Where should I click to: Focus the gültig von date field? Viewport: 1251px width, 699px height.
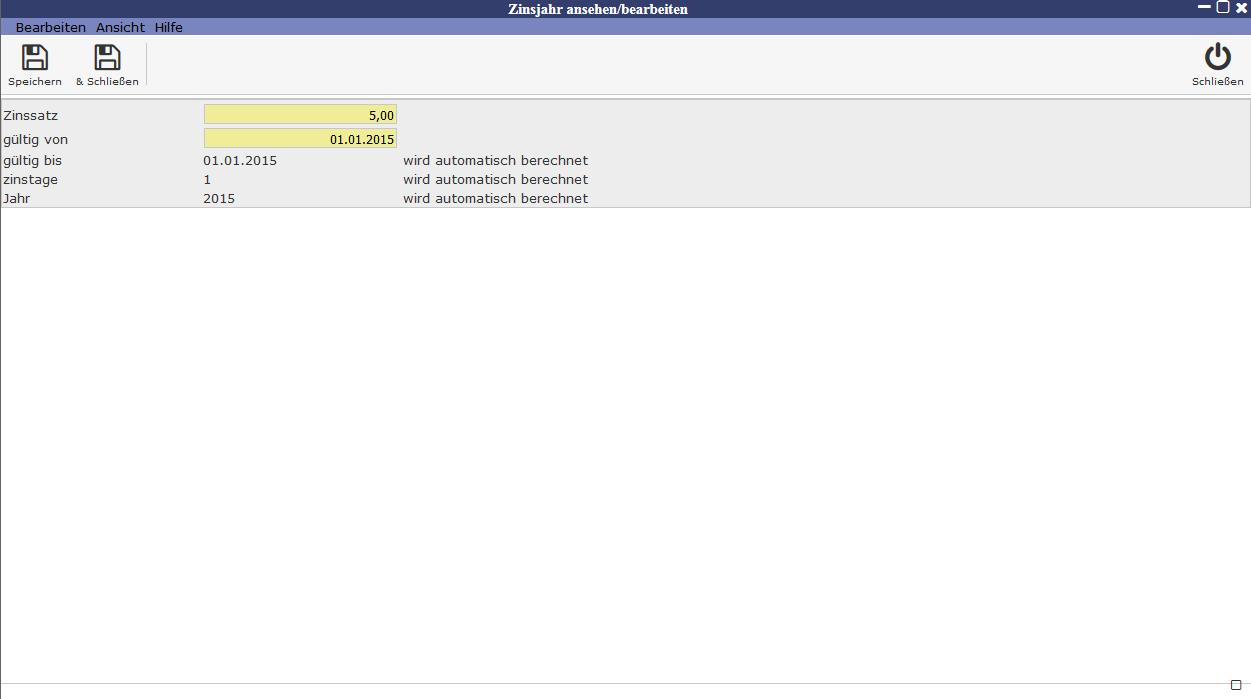[300, 139]
